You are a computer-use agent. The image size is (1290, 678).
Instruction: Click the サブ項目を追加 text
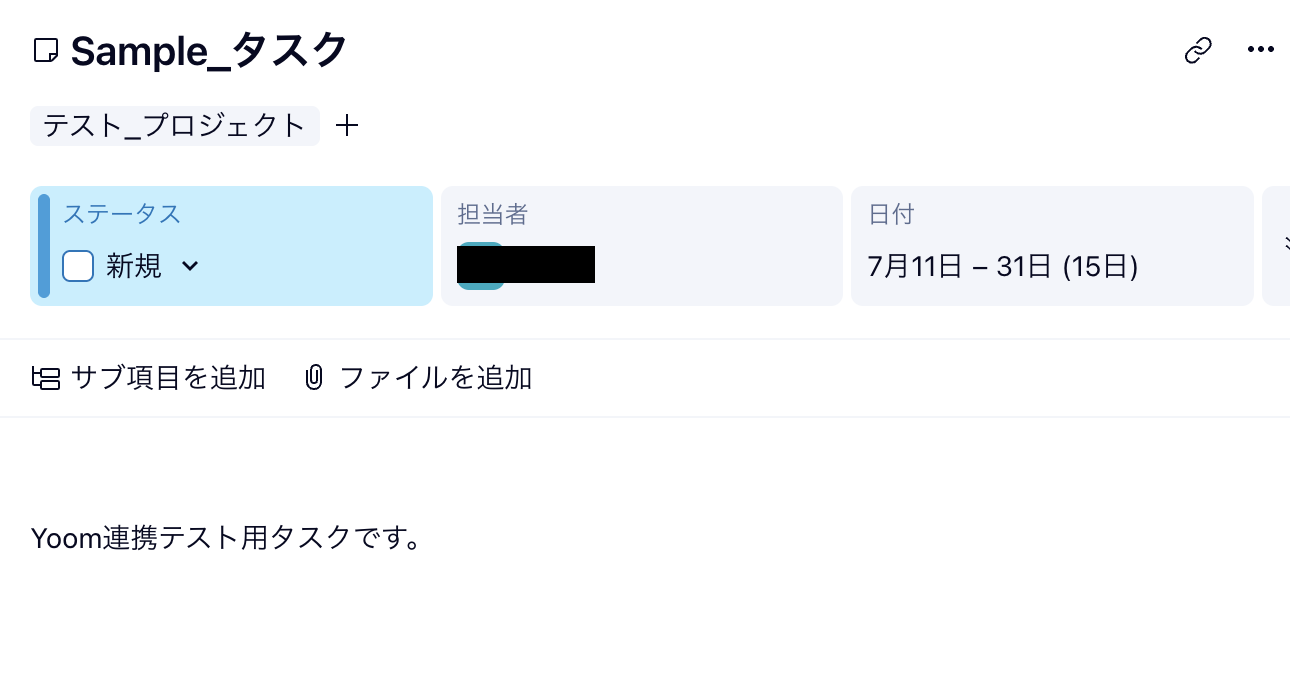pyautogui.click(x=168, y=378)
